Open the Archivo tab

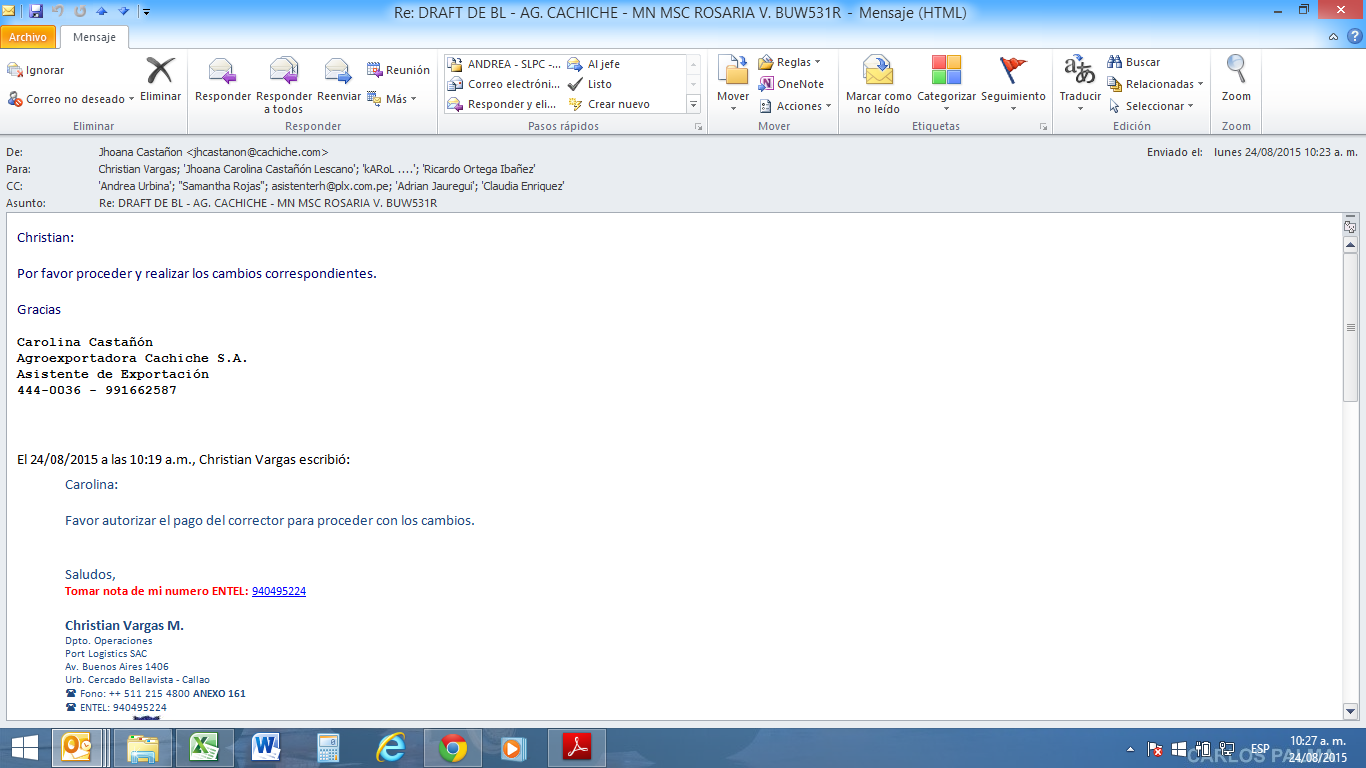28,37
